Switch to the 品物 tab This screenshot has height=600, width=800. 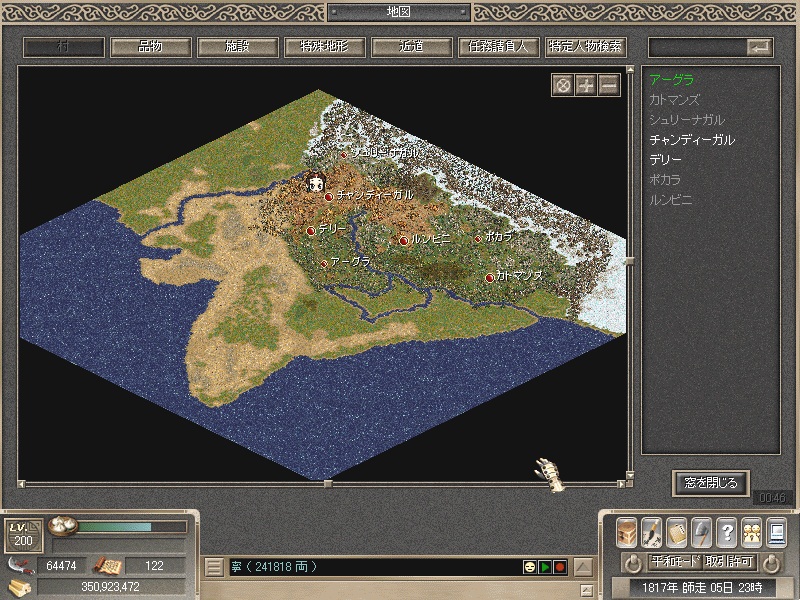(151, 47)
